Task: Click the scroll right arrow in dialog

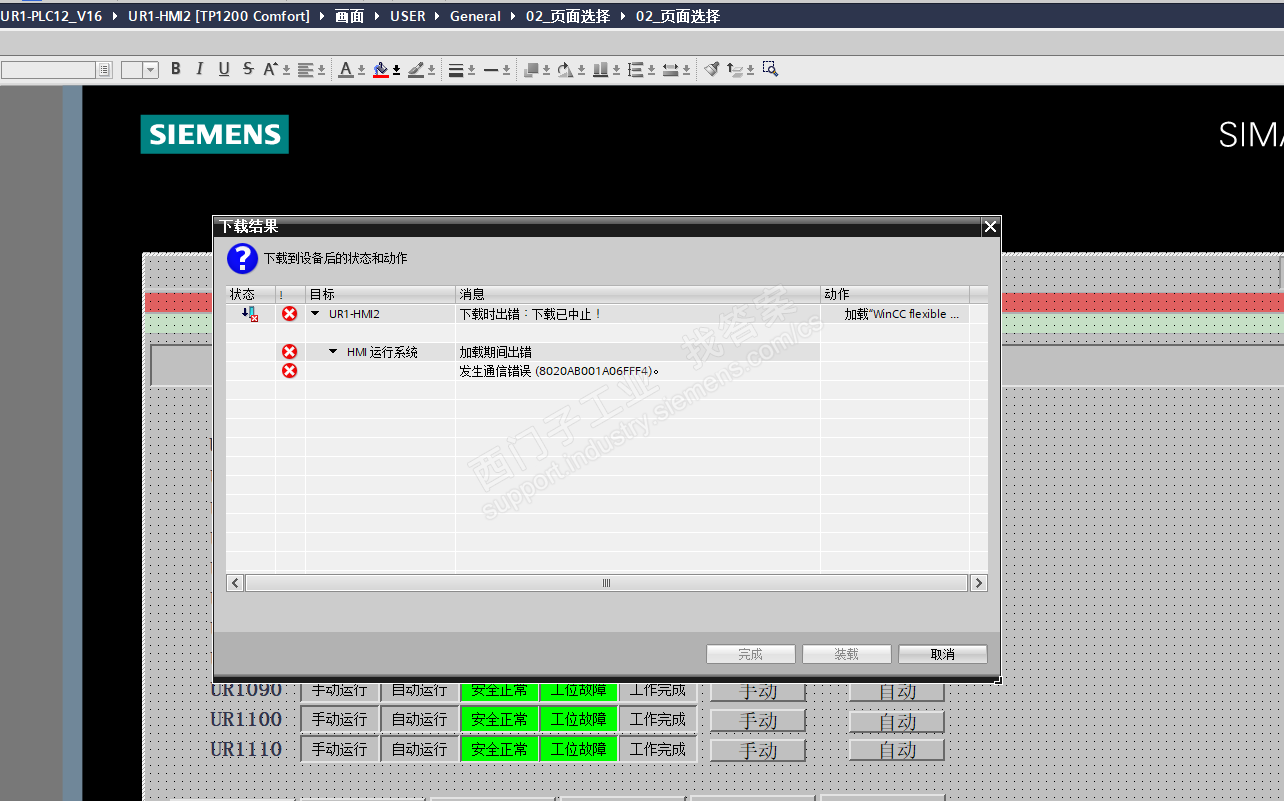Action: coord(978,583)
